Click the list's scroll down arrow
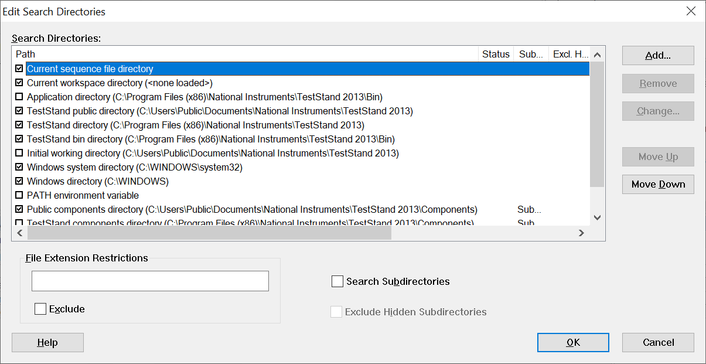The width and height of the screenshot is (706, 364). tap(597, 218)
